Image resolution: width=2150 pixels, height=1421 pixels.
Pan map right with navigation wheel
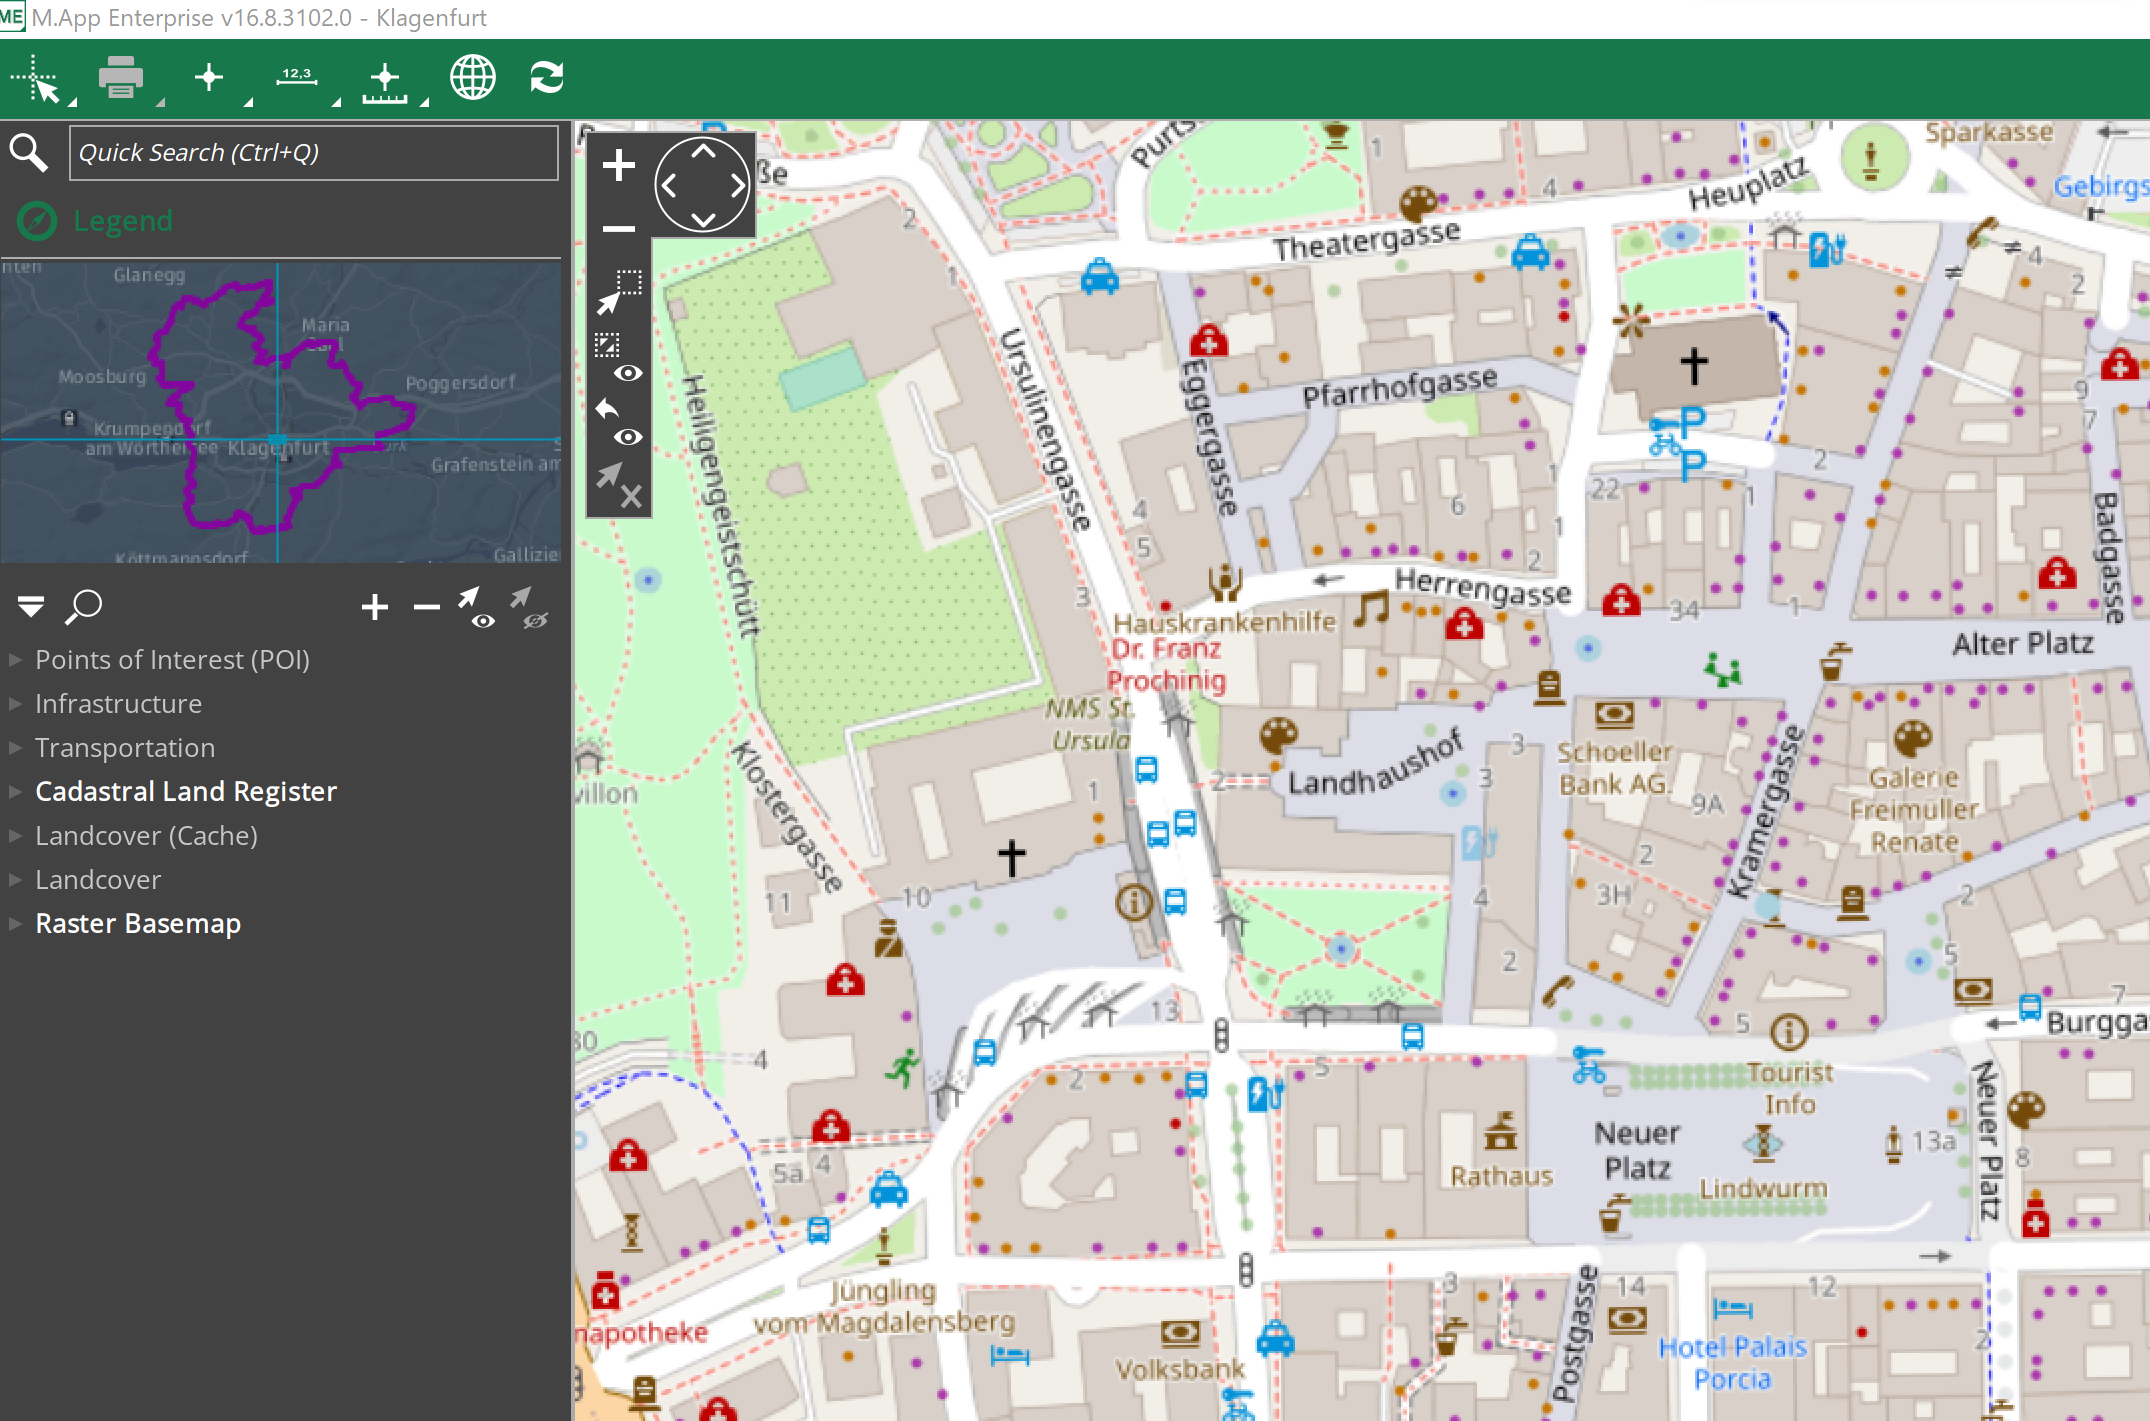[737, 185]
